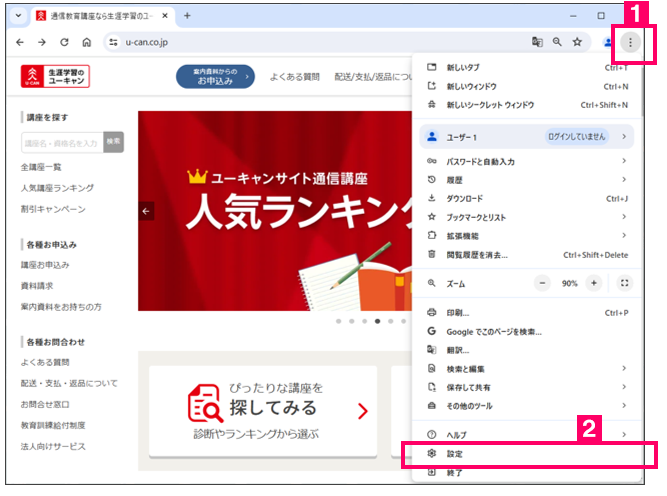Image resolution: width=667 pixels, height=496 pixels.
Task: Click the 検索 button in the sidebar
Action: point(113,142)
